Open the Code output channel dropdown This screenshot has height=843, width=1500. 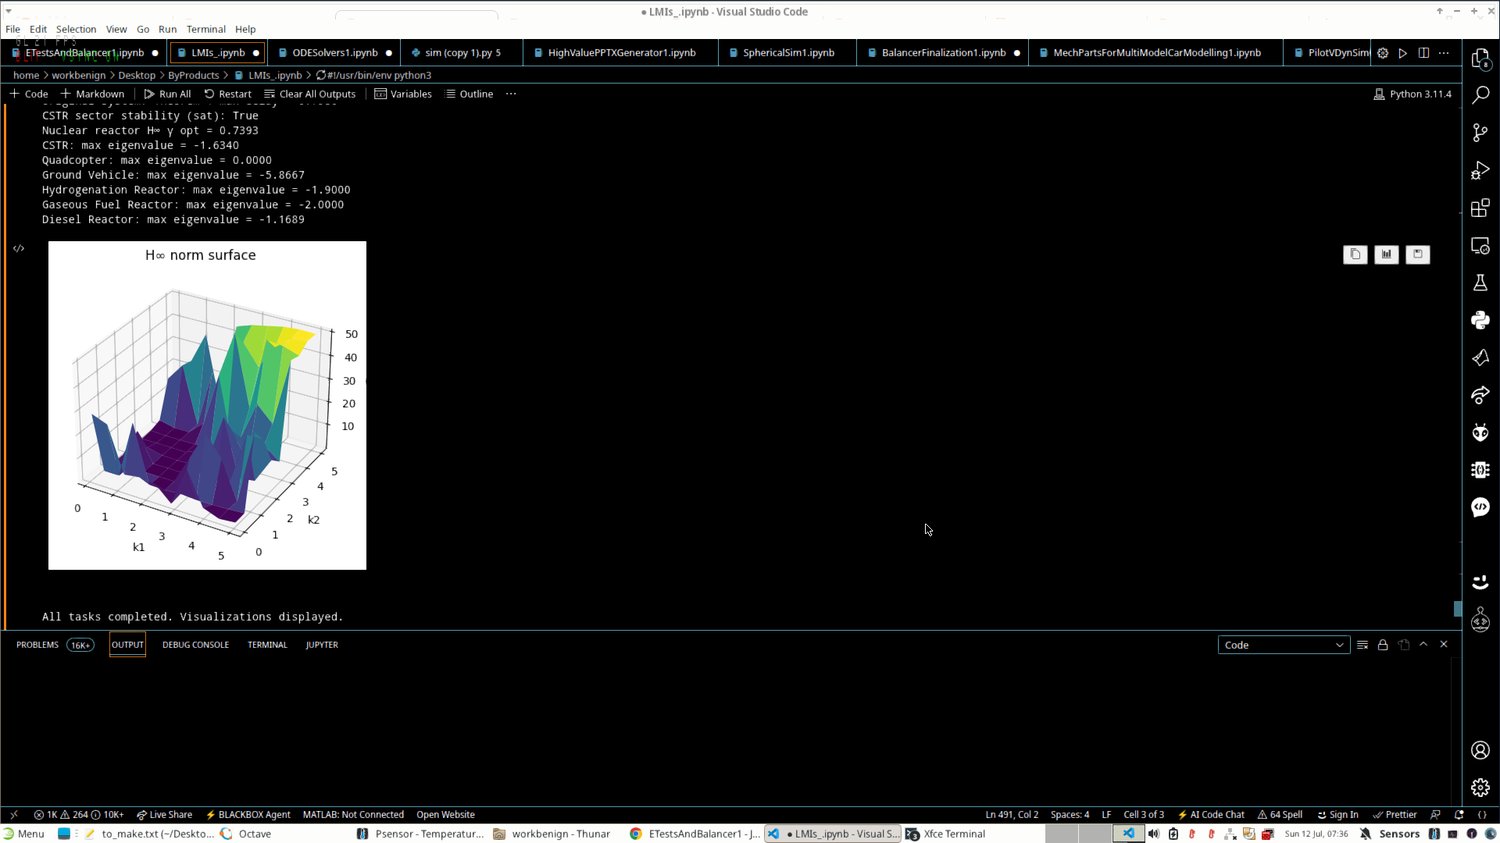click(x=1284, y=645)
